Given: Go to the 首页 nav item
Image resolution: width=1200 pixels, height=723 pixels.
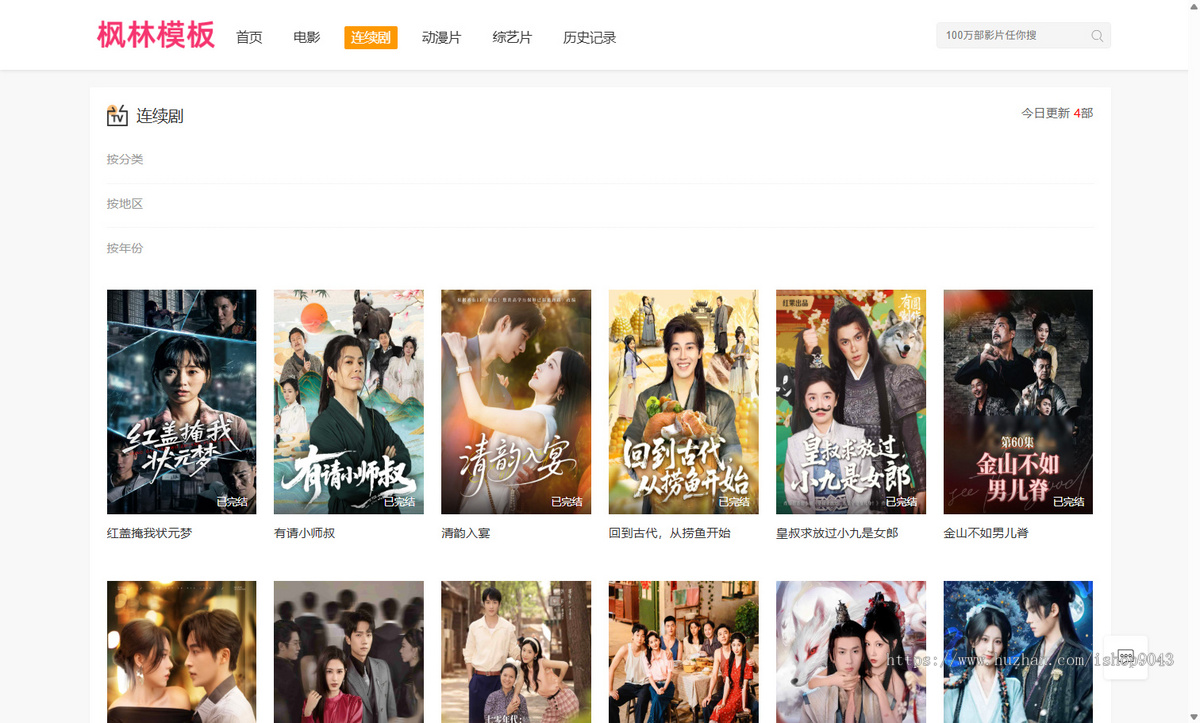Looking at the screenshot, I should pos(249,38).
